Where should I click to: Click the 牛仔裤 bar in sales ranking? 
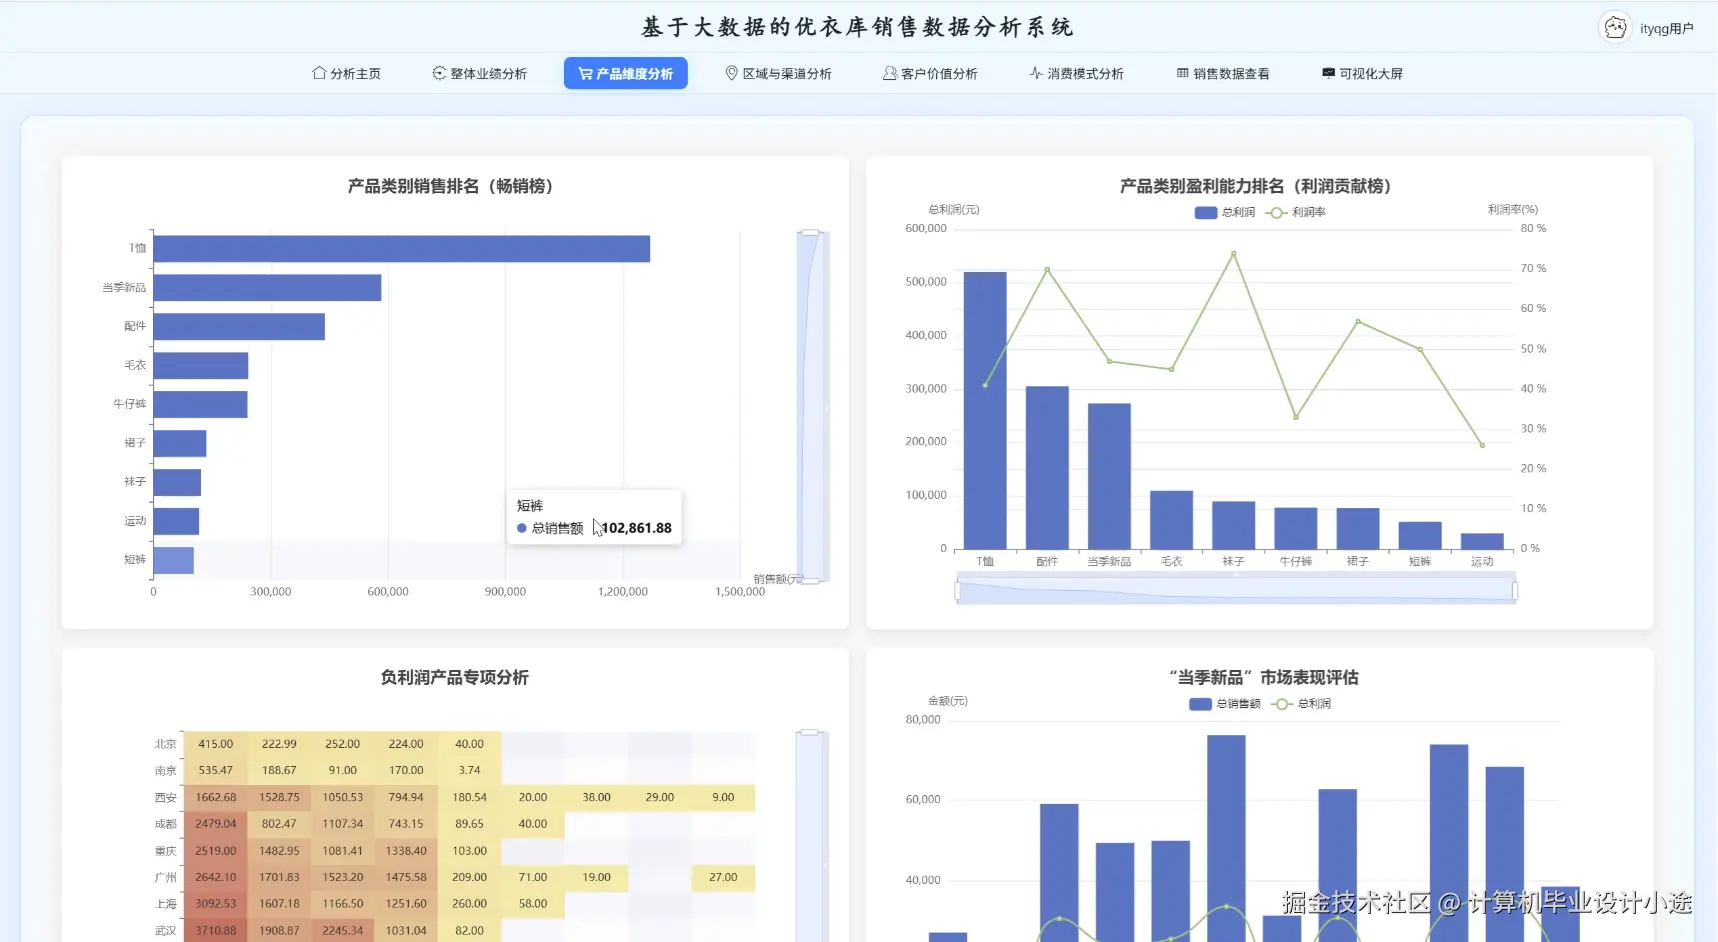point(200,405)
